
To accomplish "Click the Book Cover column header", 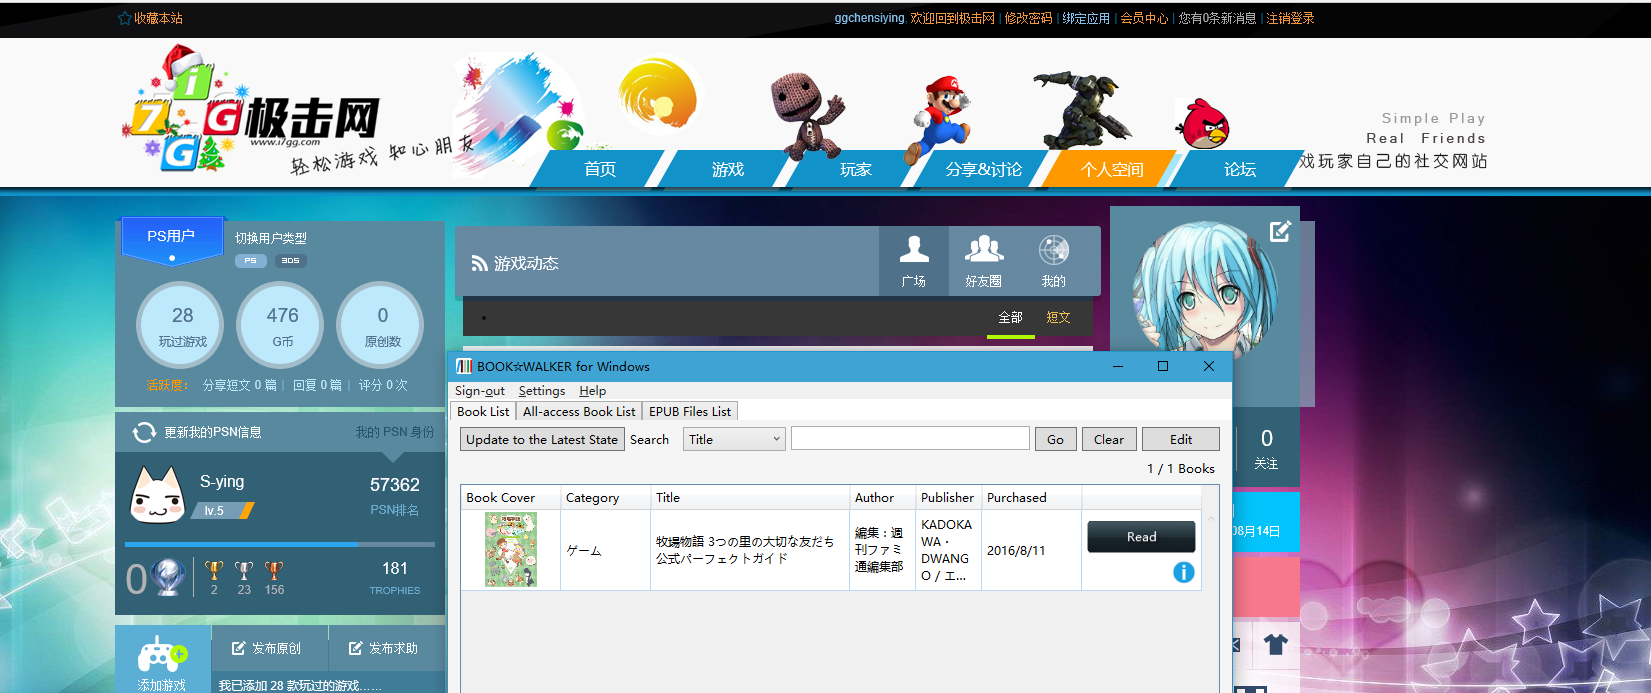I will (510, 497).
